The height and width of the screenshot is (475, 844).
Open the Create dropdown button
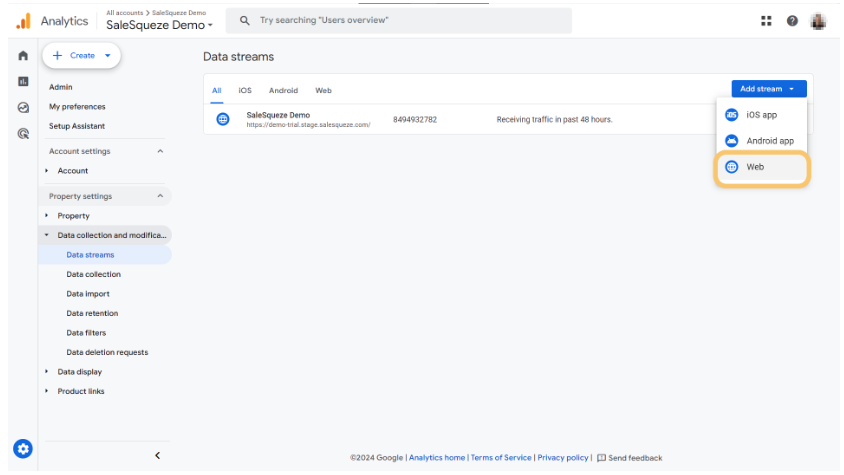[81, 55]
